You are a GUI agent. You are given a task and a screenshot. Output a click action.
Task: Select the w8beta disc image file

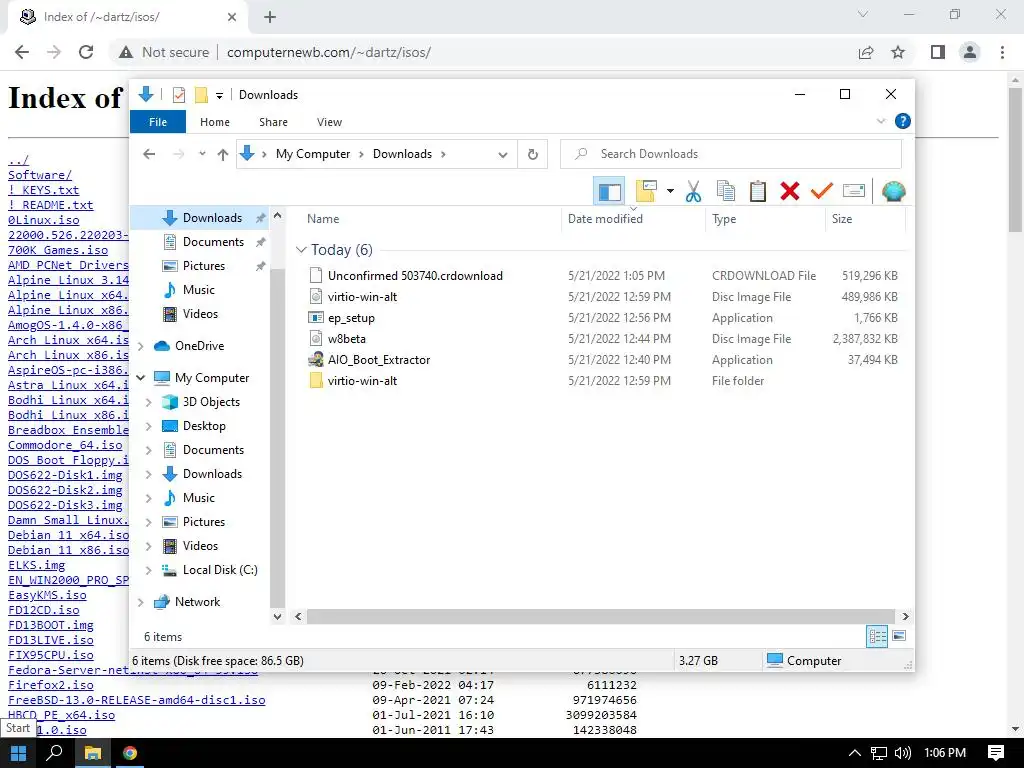coord(347,339)
